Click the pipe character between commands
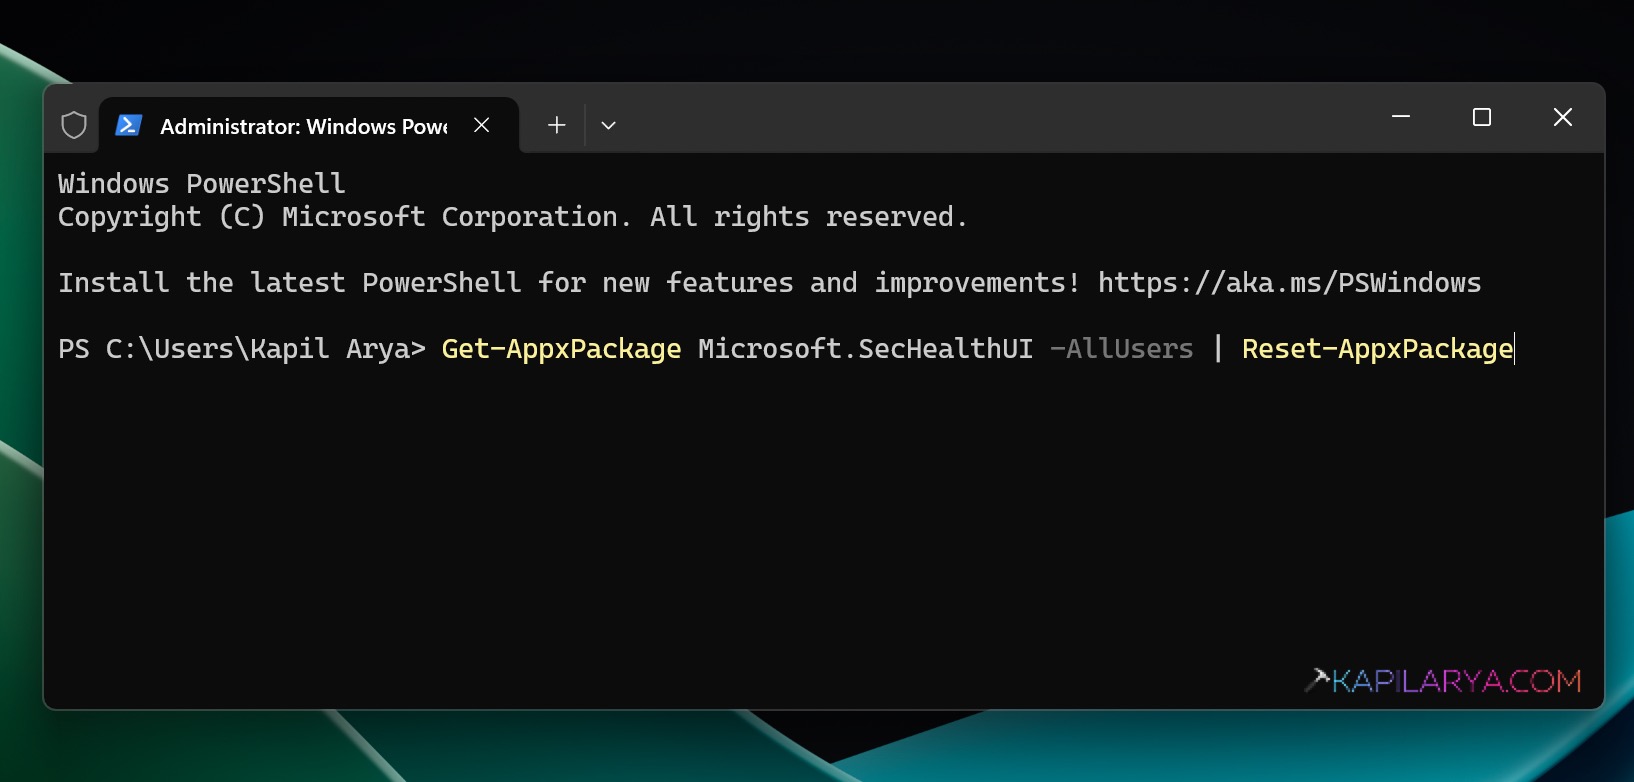The width and height of the screenshot is (1634, 782). click(1217, 349)
